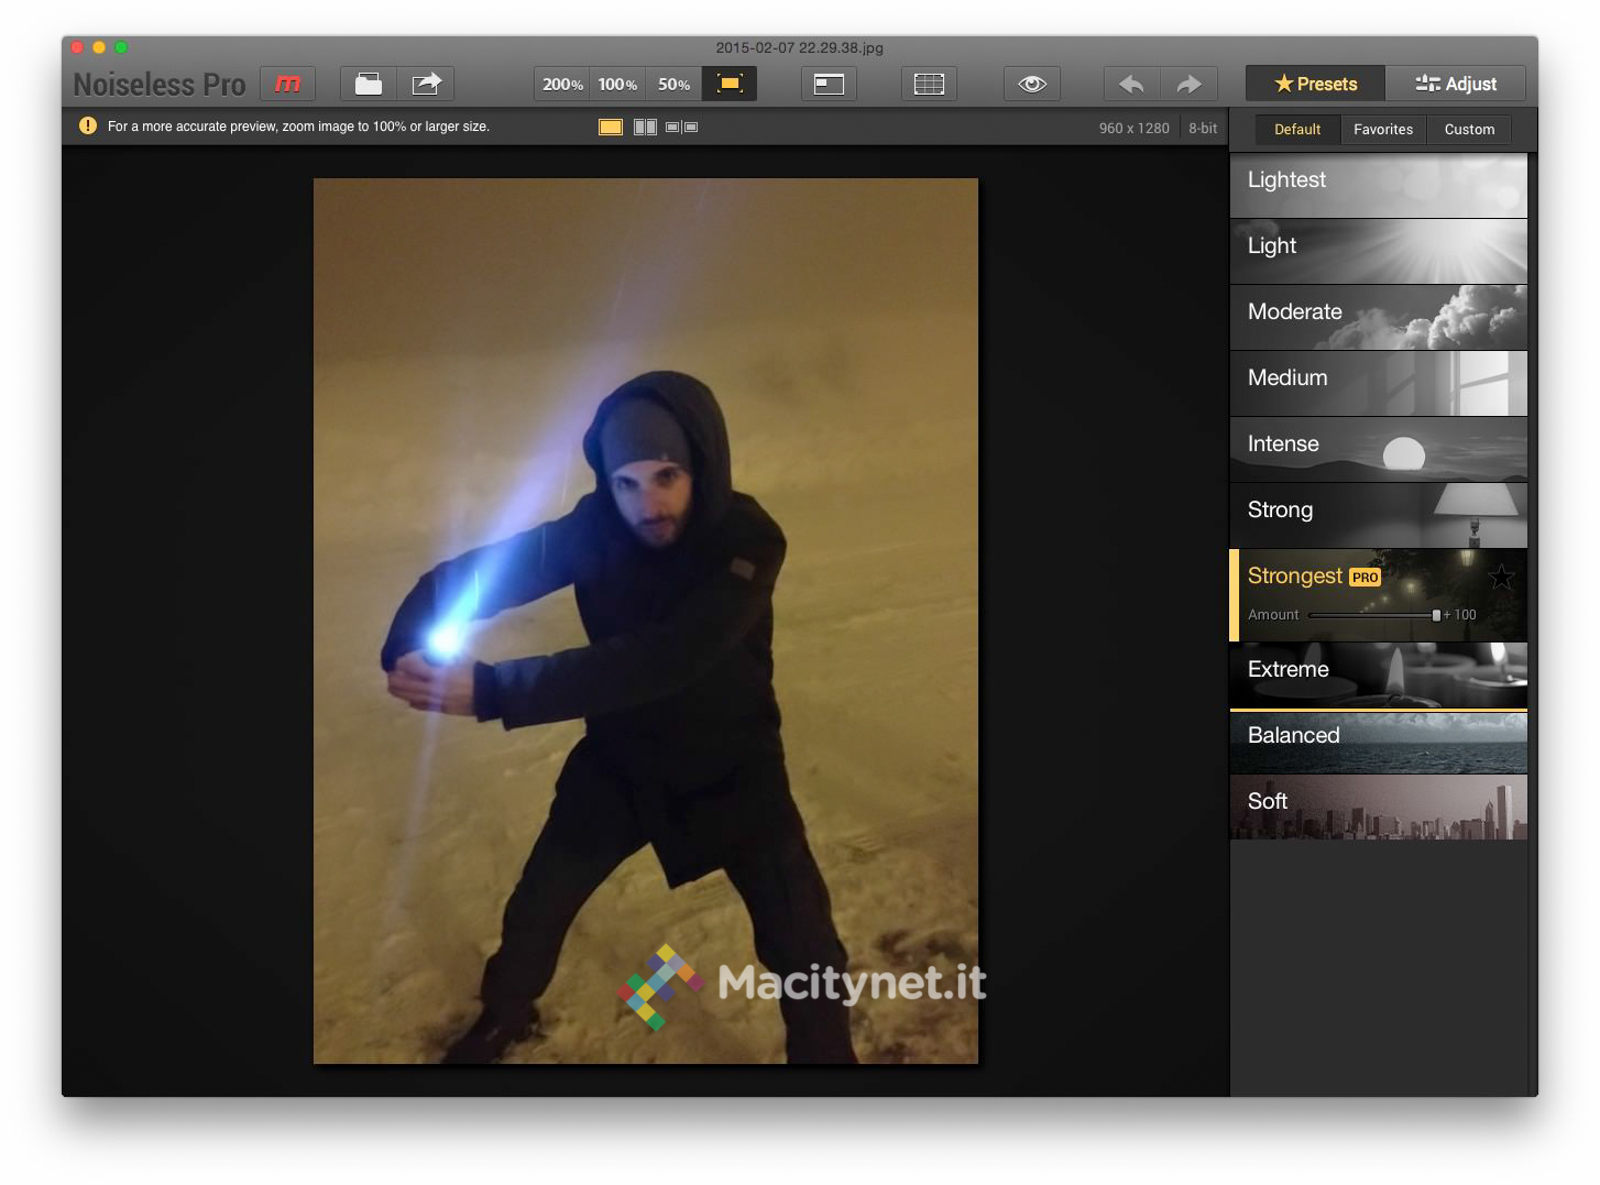Click the share/export arrow icon
Viewport: 1600px width, 1185px height.
coord(426,84)
